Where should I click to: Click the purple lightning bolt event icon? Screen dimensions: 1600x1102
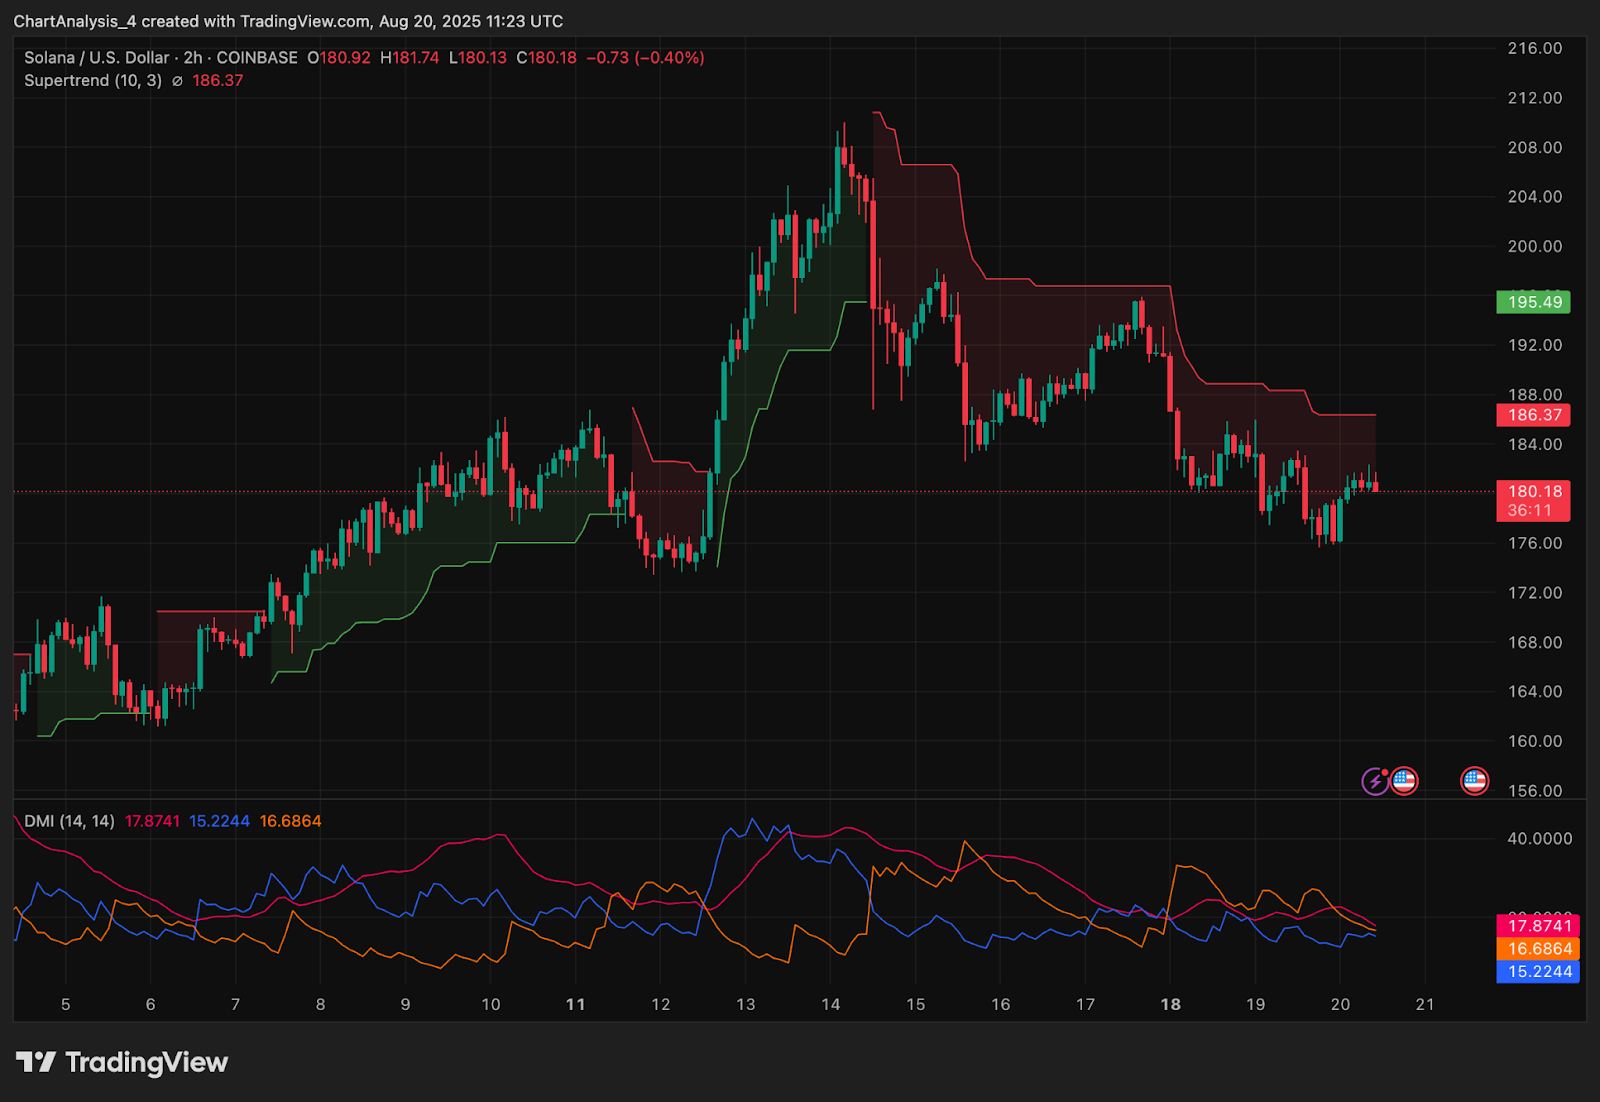click(1375, 781)
